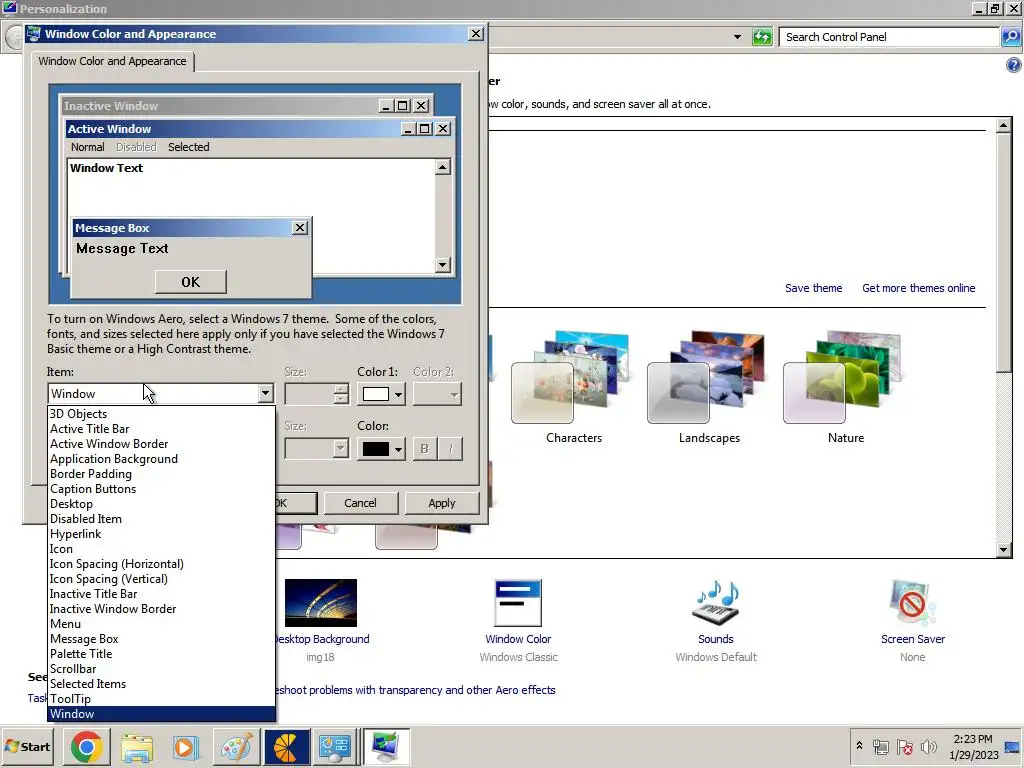The width and height of the screenshot is (1024, 768).
Task: Click into the Search Control Panel field
Action: coord(889,37)
